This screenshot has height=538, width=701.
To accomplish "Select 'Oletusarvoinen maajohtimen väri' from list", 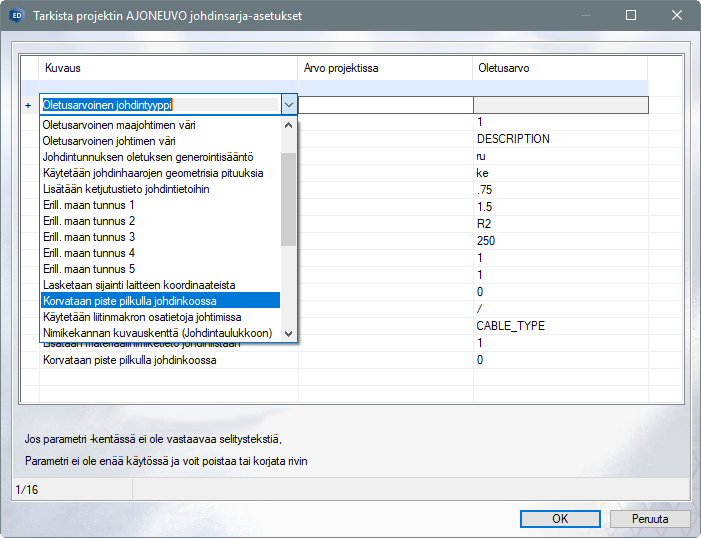I will click(x=118, y=125).
